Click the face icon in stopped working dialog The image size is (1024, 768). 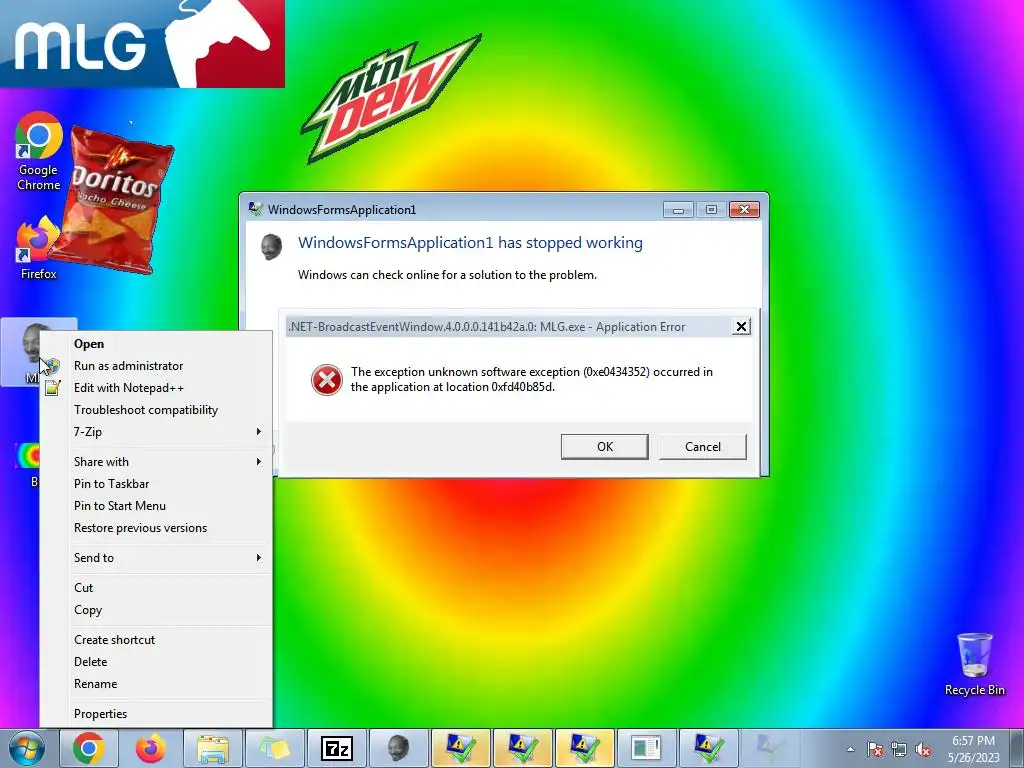pos(272,247)
